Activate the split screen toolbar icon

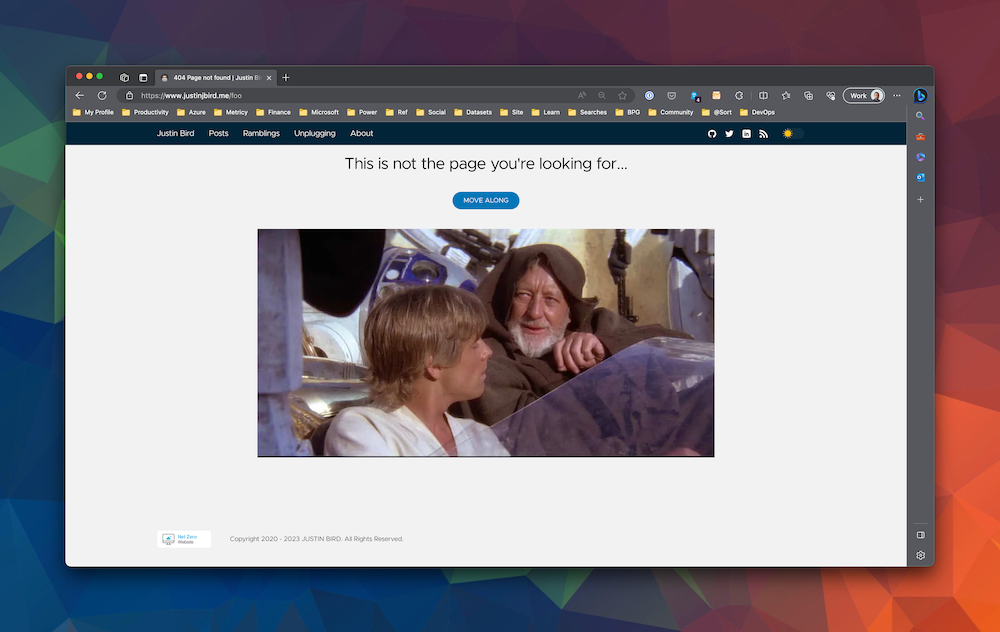click(x=762, y=96)
